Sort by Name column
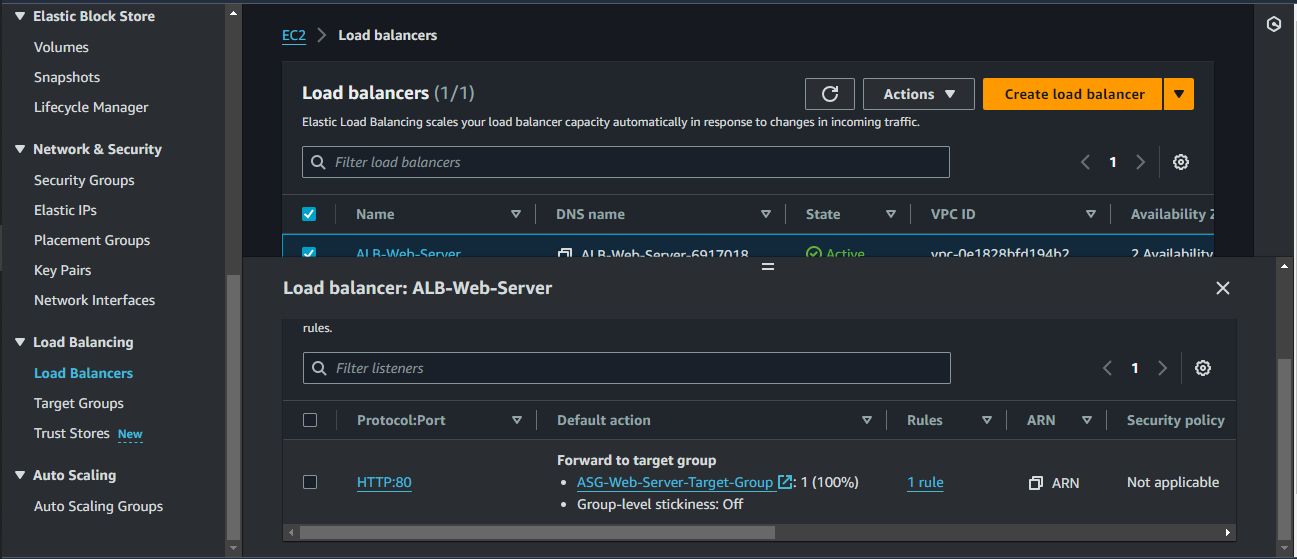This screenshot has width=1297, height=559. coord(516,214)
